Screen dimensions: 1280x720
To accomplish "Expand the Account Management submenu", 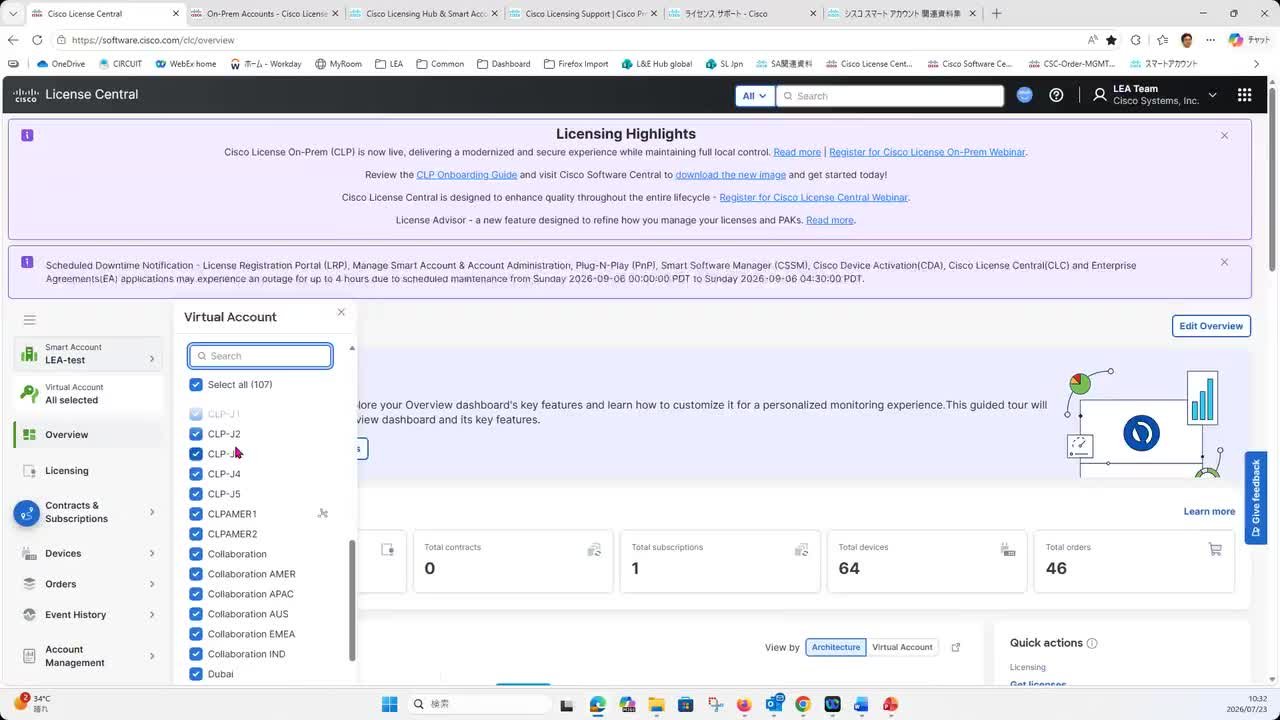I will coord(152,656).
